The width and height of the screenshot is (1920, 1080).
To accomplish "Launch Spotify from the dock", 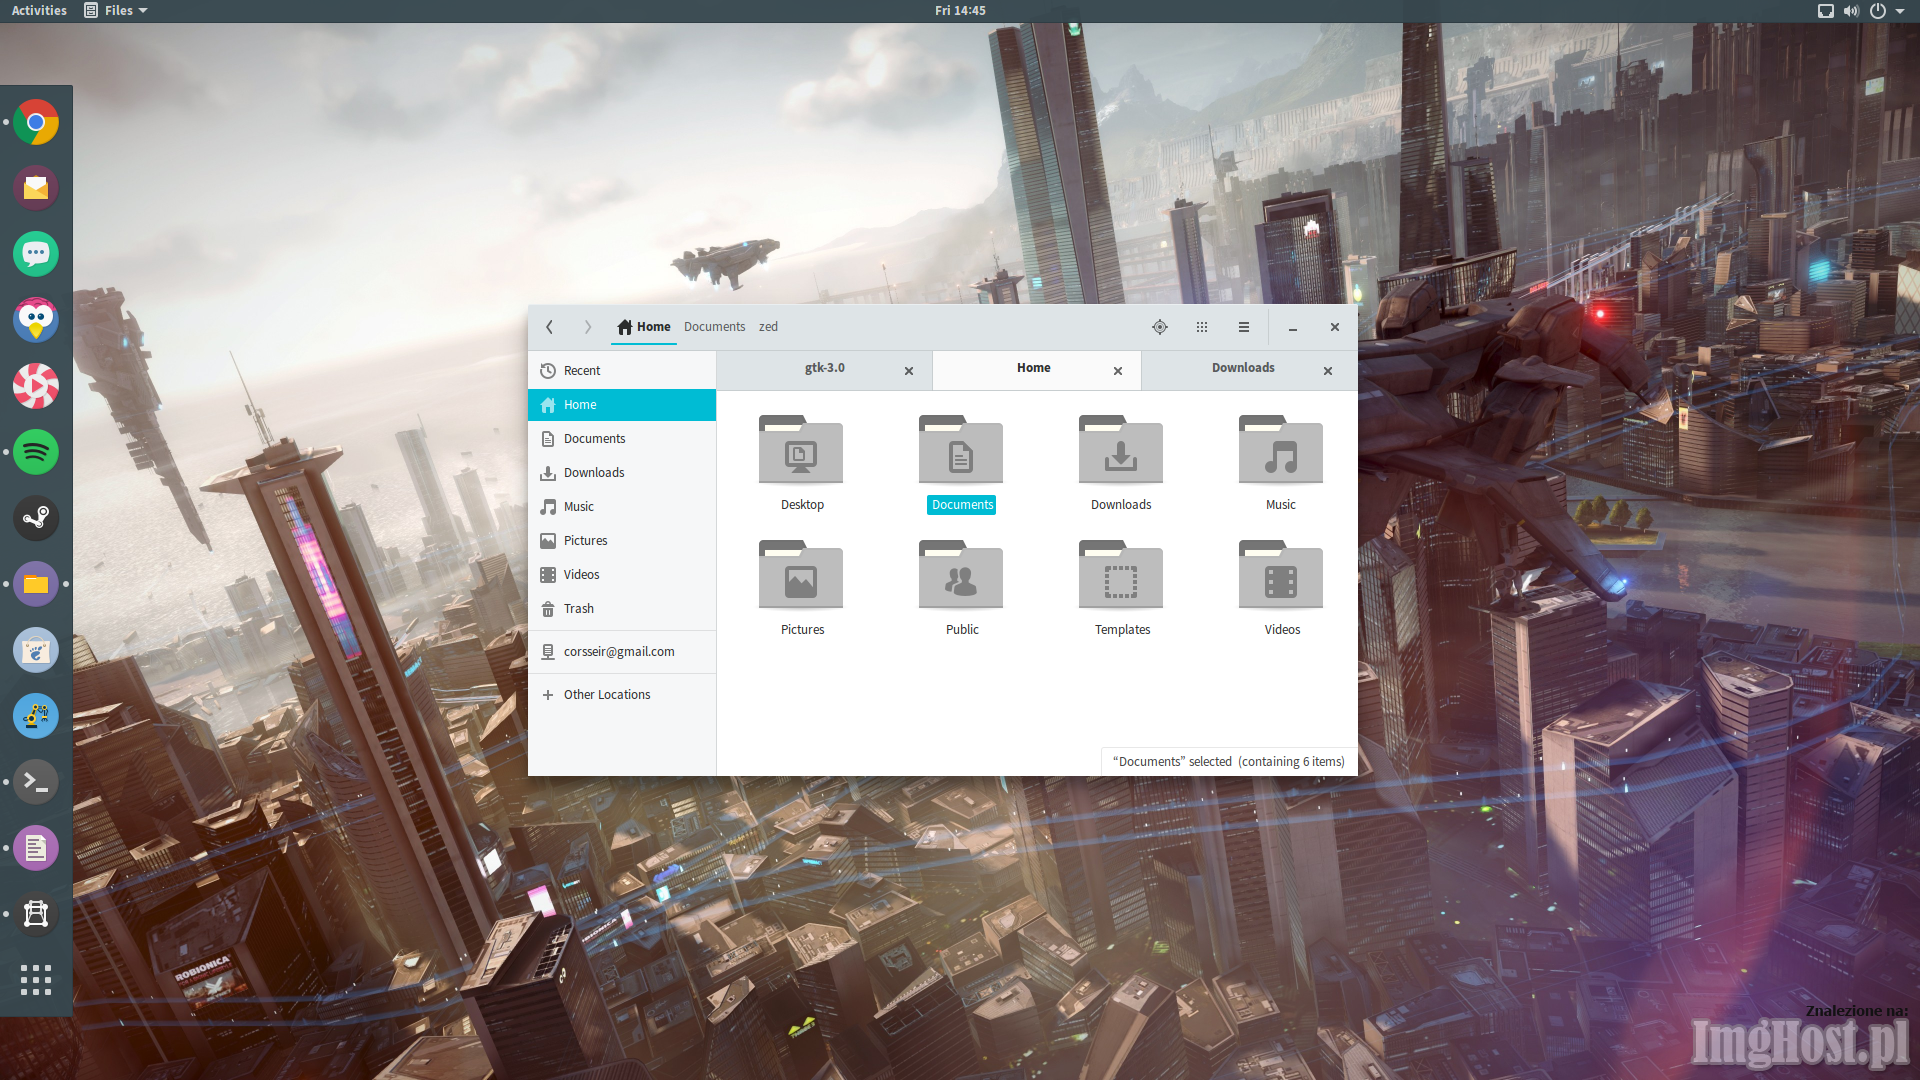I will (36, 452).
